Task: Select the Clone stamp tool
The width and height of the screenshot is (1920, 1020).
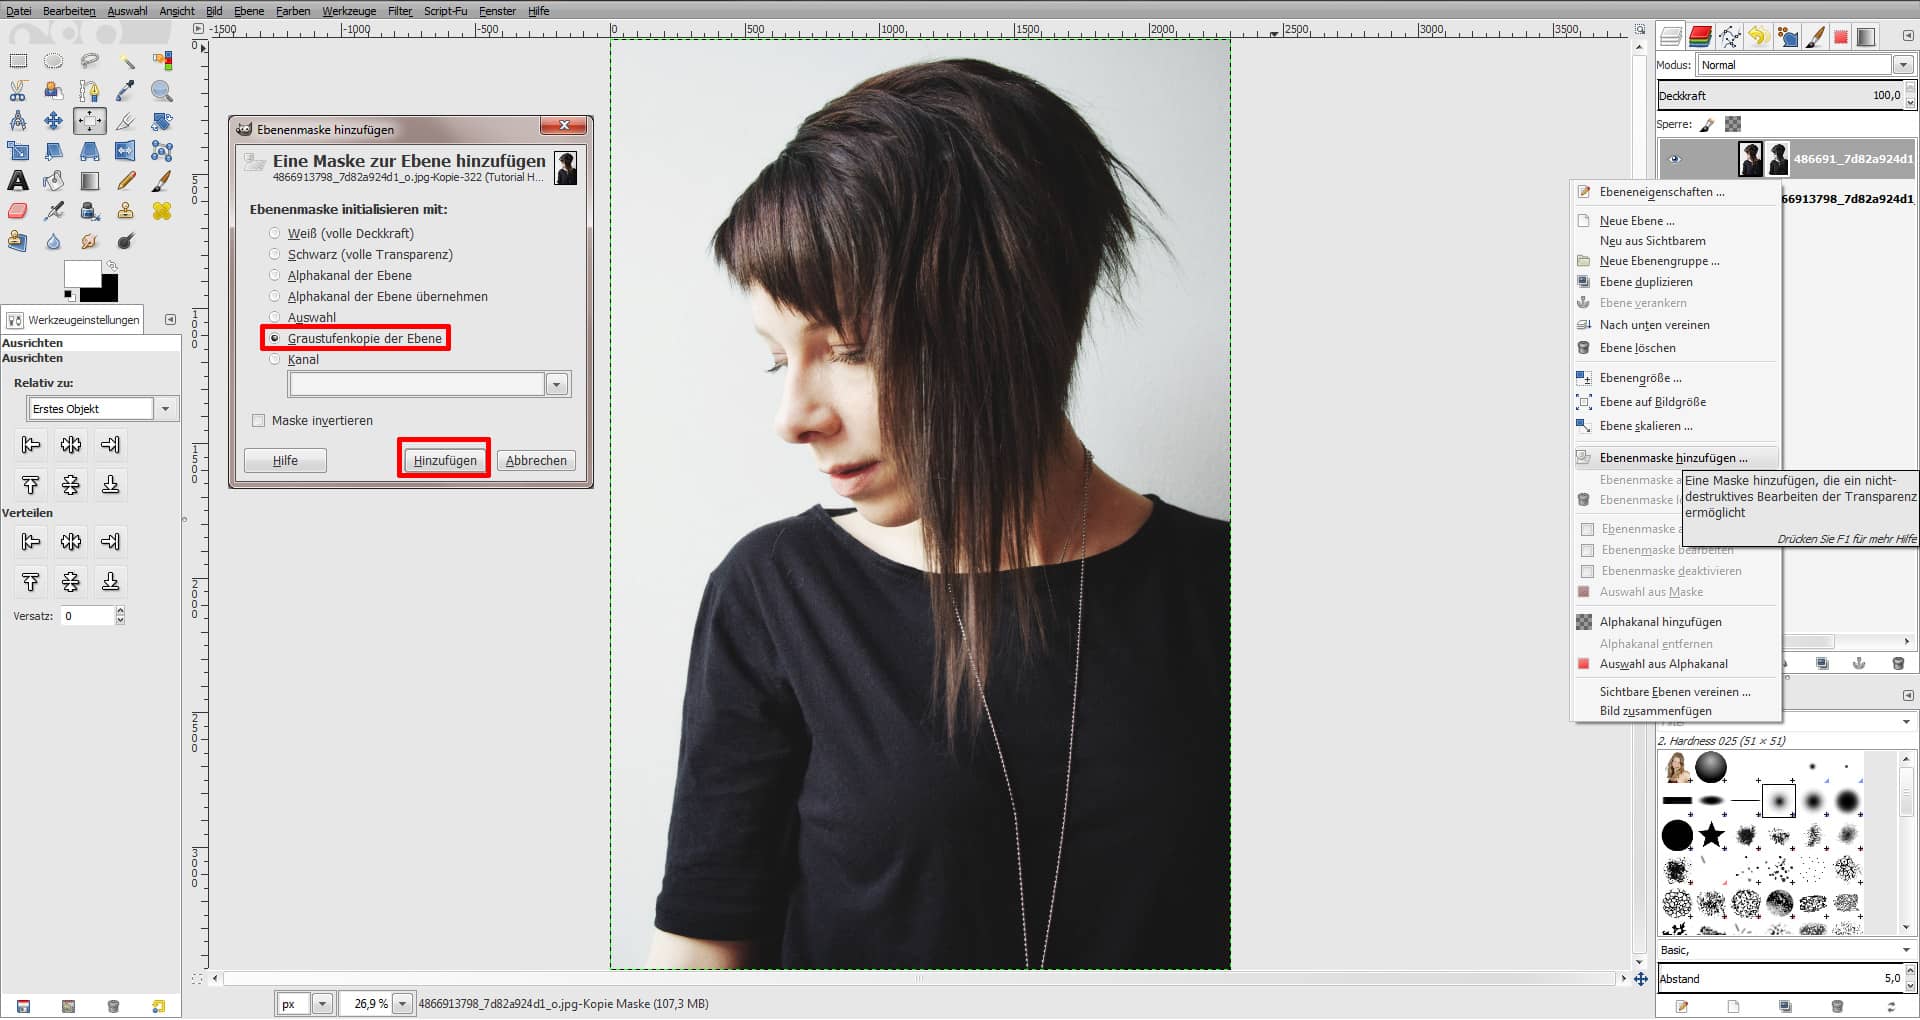Action: (125, 211)
